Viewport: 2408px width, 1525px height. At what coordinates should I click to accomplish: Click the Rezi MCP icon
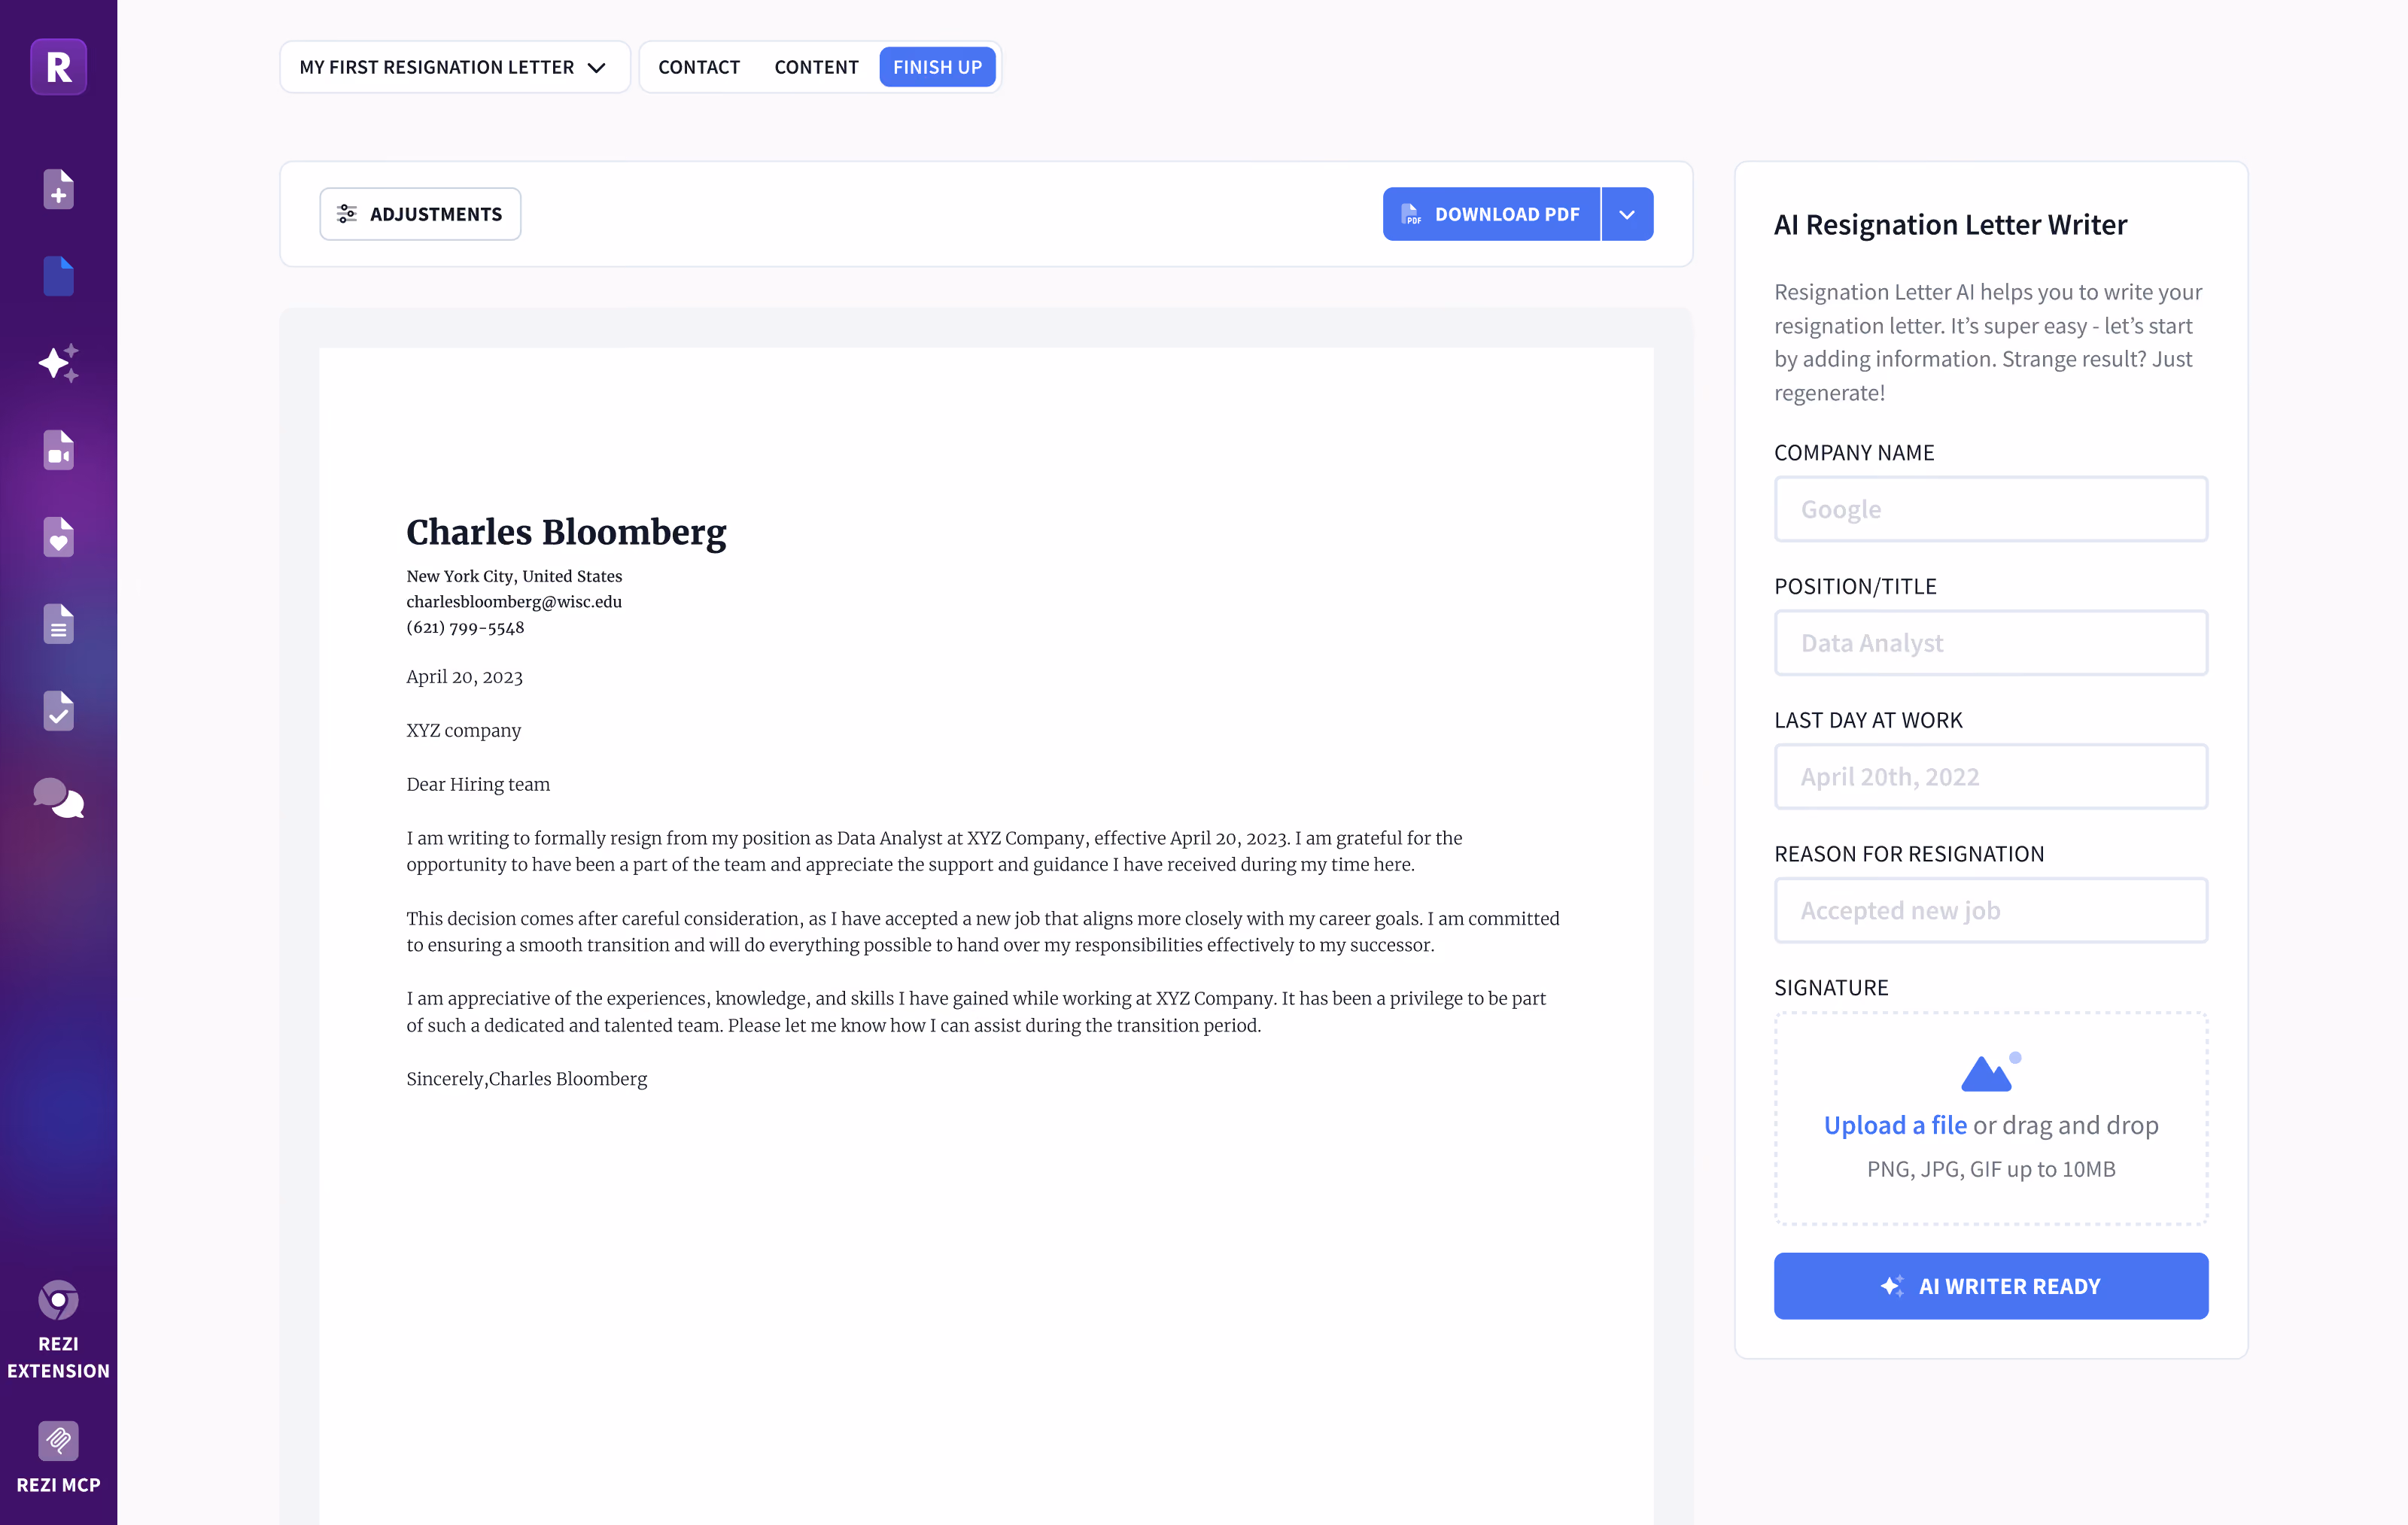tap(58, 1441)
